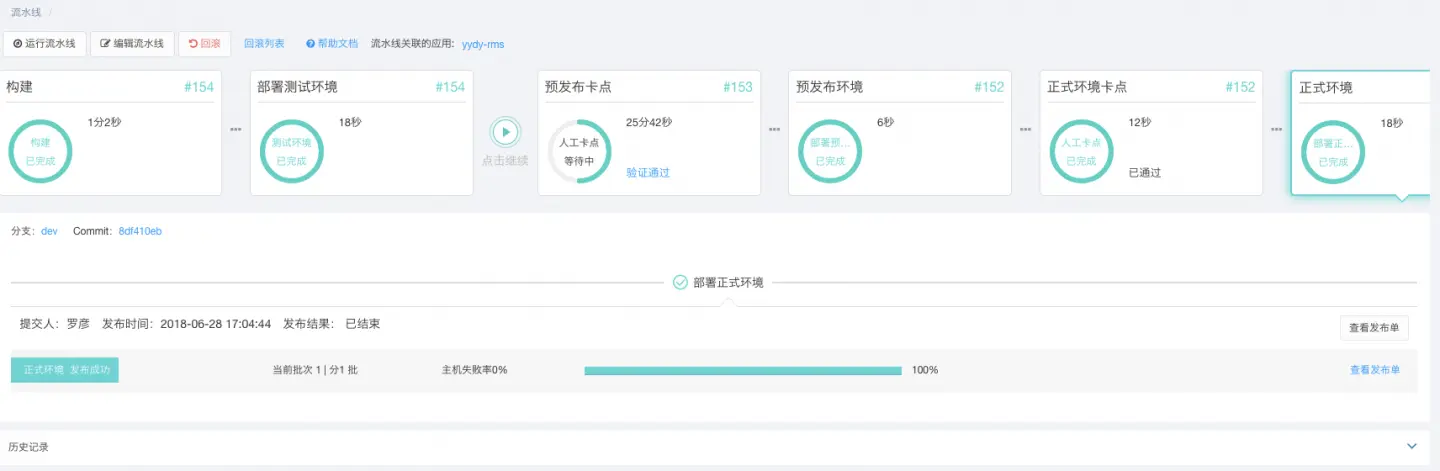Click the 6秒 duration on 预发布环境 card
This screenshot has height=471, width=1440.
click(886, 123)
